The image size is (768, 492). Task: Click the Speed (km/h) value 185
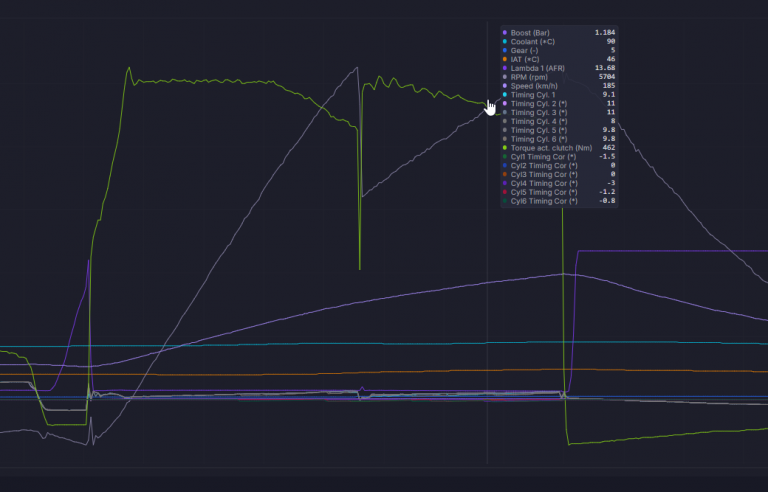click(609, 86)
